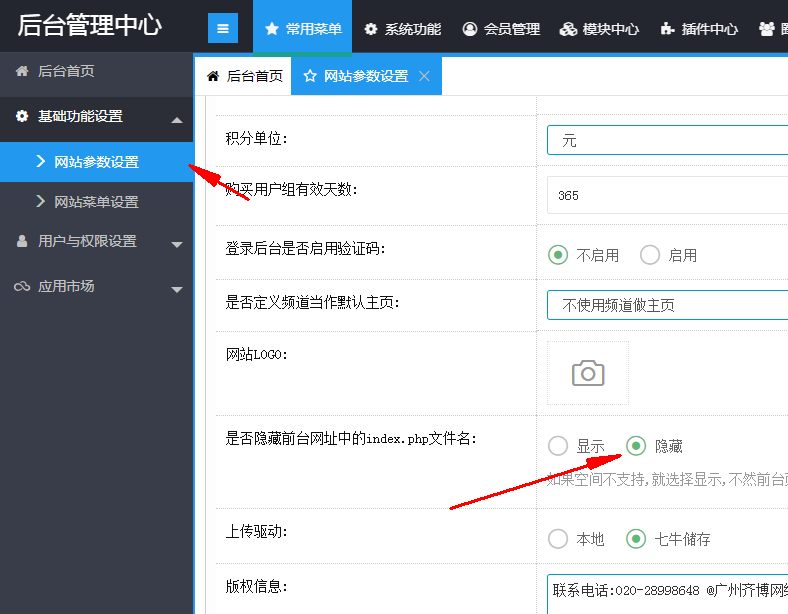Open 网站菜单设置 in the sidebar
This screenshot has width=788, height=614.
(96, 202)
